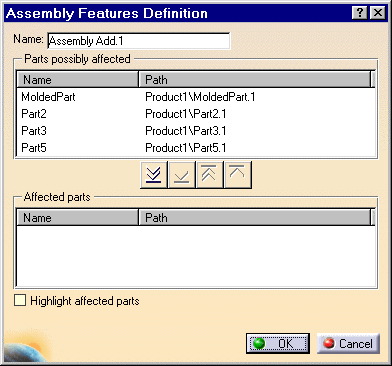Click the move selected part up icon

(x=238, y=175)
